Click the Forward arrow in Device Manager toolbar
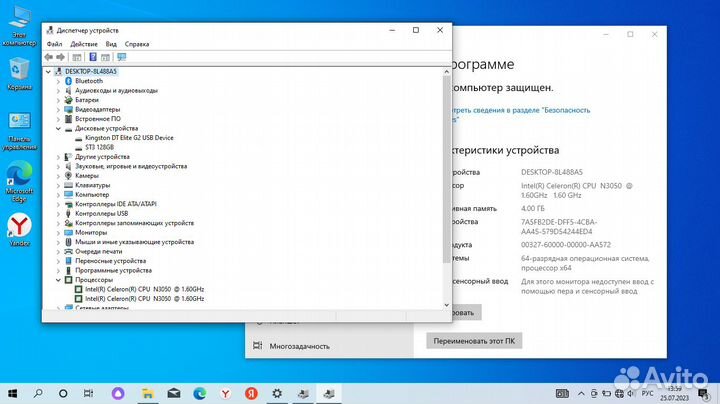Image resolution: width=720 pixels, height=404 pixels. click(60, 57)
